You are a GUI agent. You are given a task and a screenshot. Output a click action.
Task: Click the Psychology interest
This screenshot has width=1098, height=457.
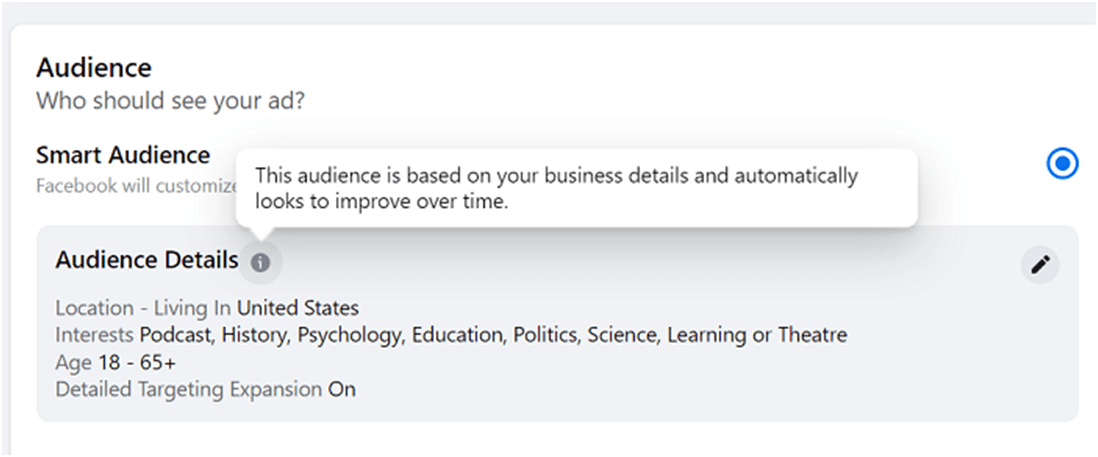(351, 335)
